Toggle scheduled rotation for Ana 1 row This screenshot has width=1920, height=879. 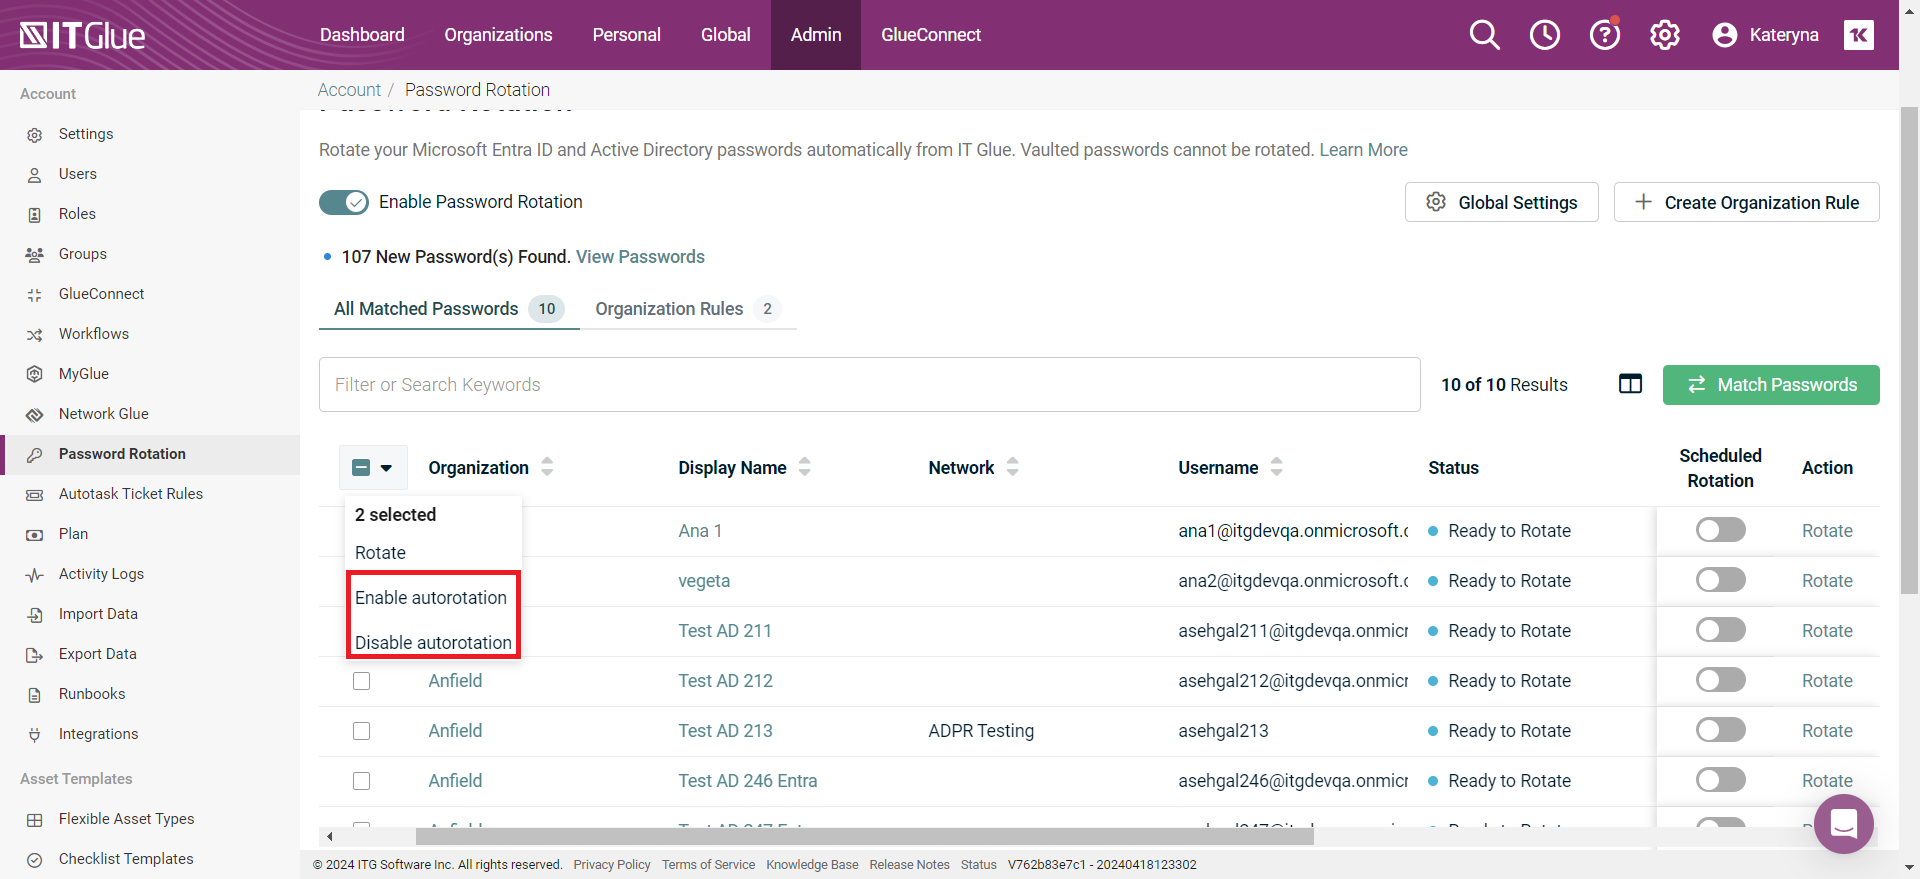pos(1720,530)
